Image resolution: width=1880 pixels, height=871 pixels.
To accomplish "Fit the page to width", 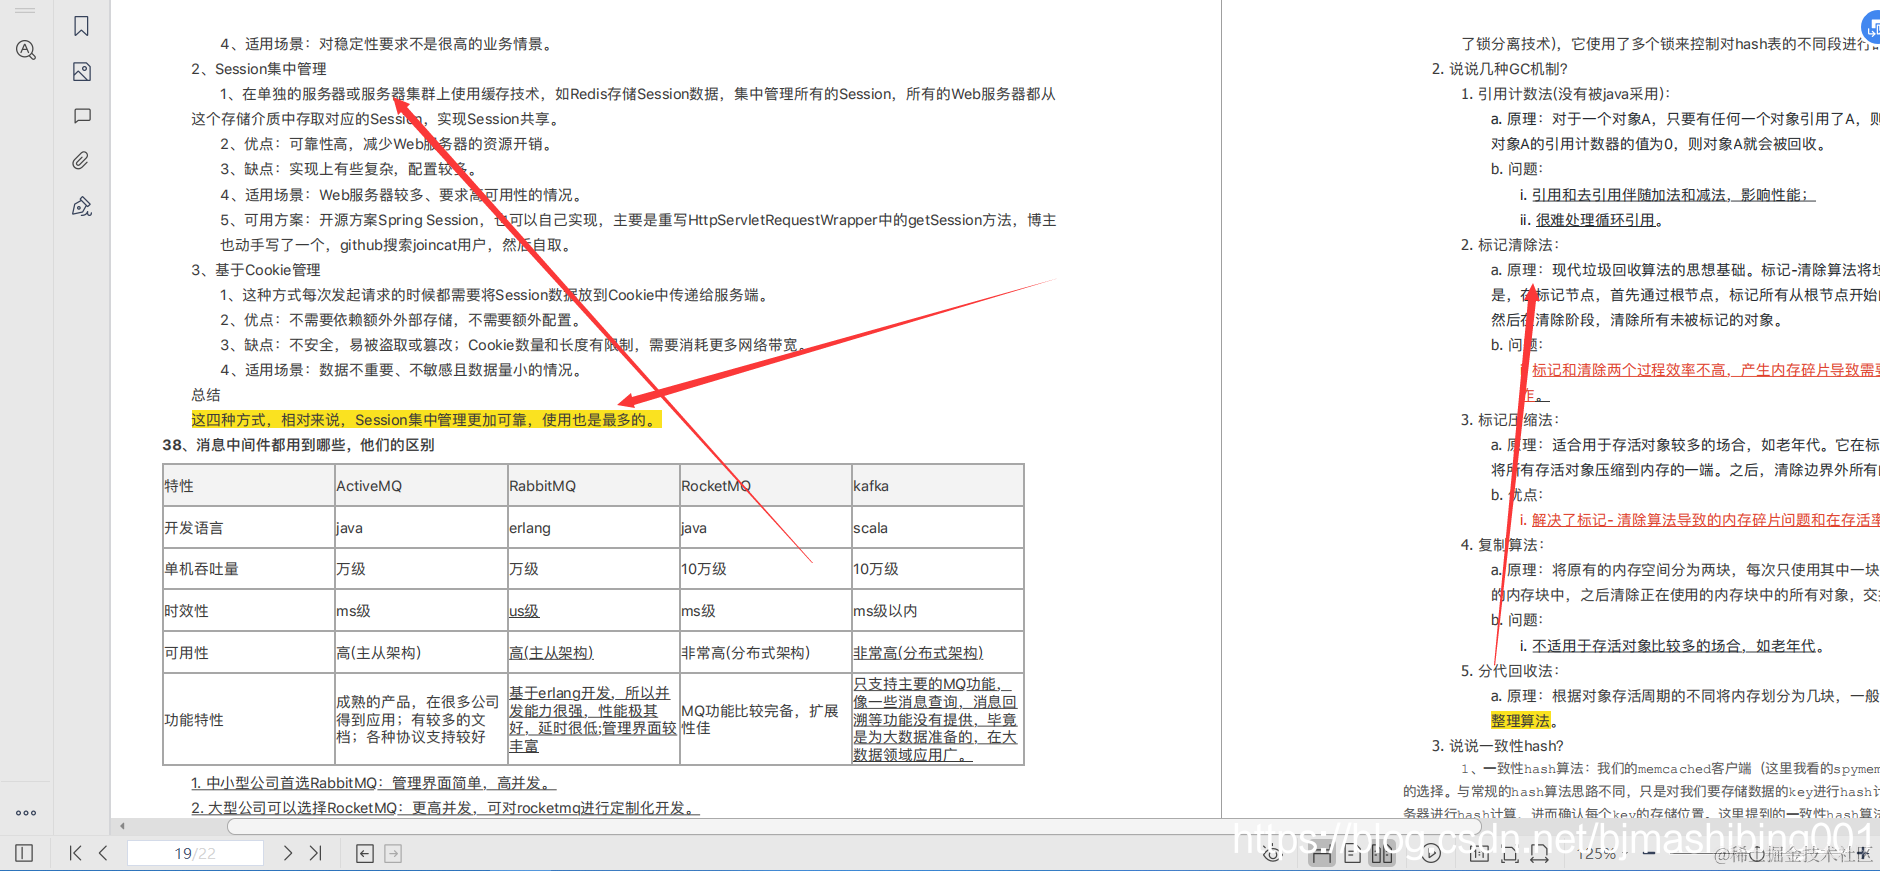I will [1539, 853].
